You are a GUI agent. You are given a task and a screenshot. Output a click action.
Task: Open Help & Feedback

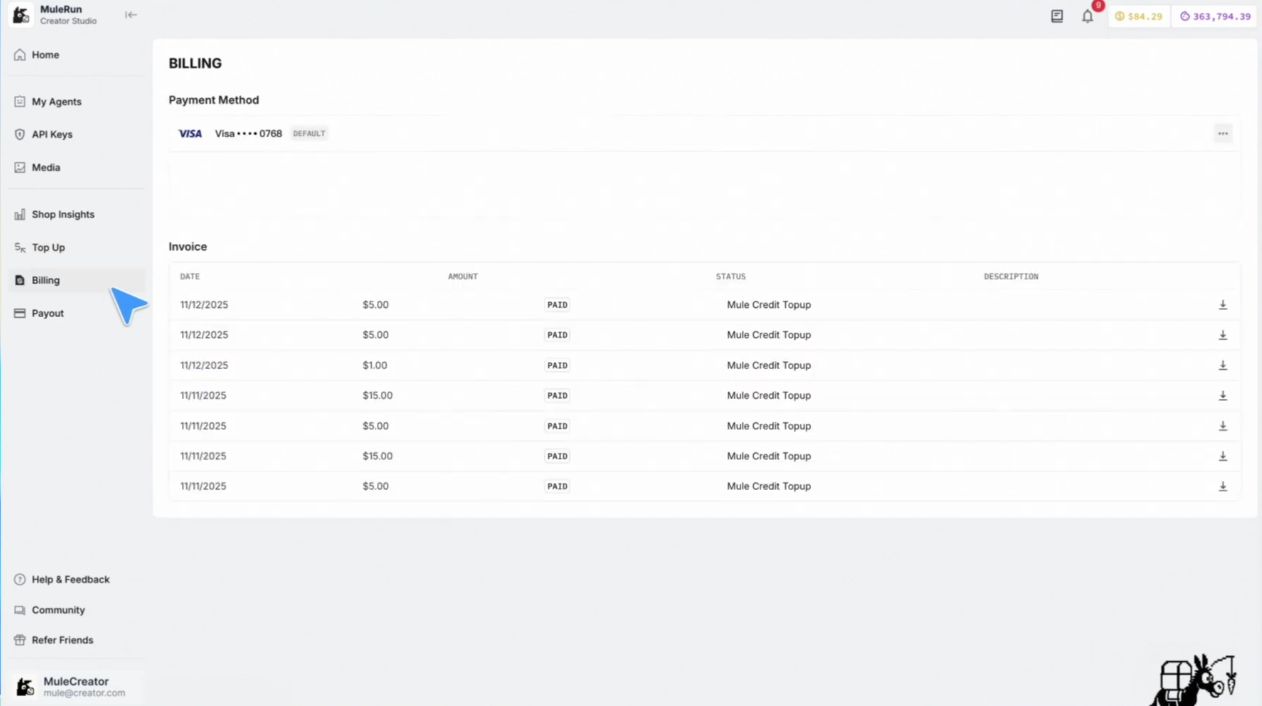(76, 580)
